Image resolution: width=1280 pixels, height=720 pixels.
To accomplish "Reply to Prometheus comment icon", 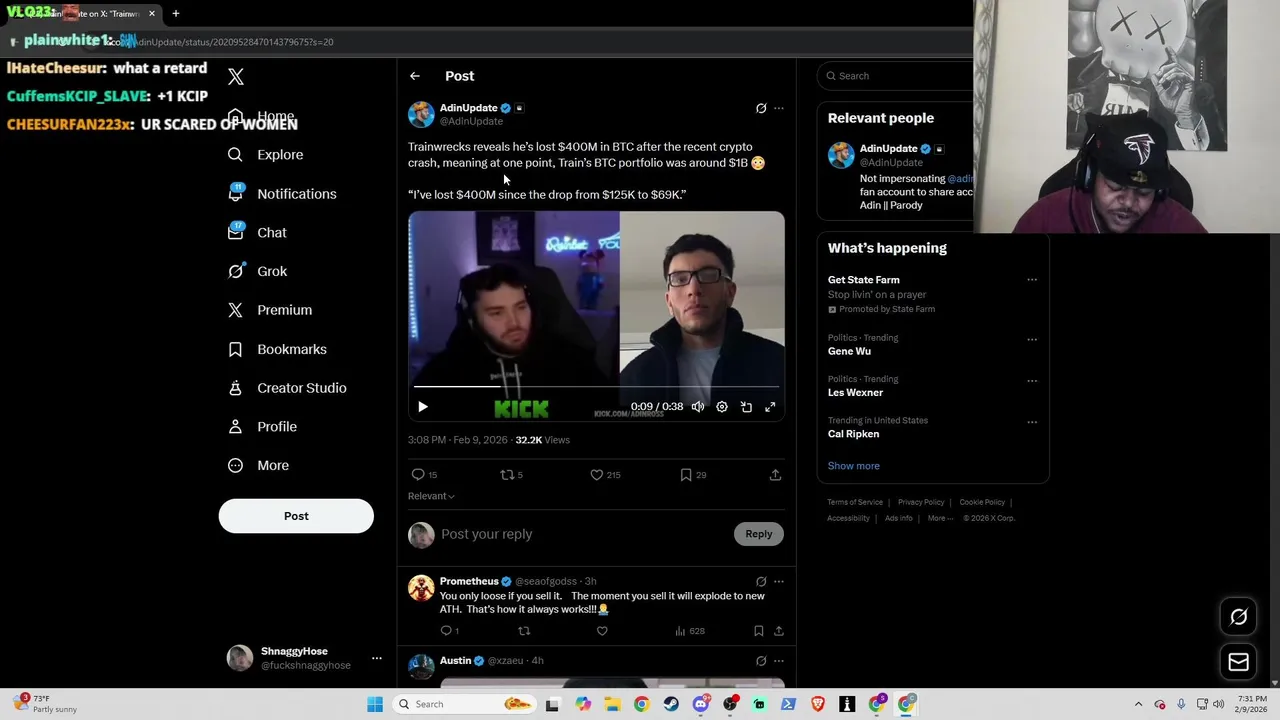I will pos(449,631).
